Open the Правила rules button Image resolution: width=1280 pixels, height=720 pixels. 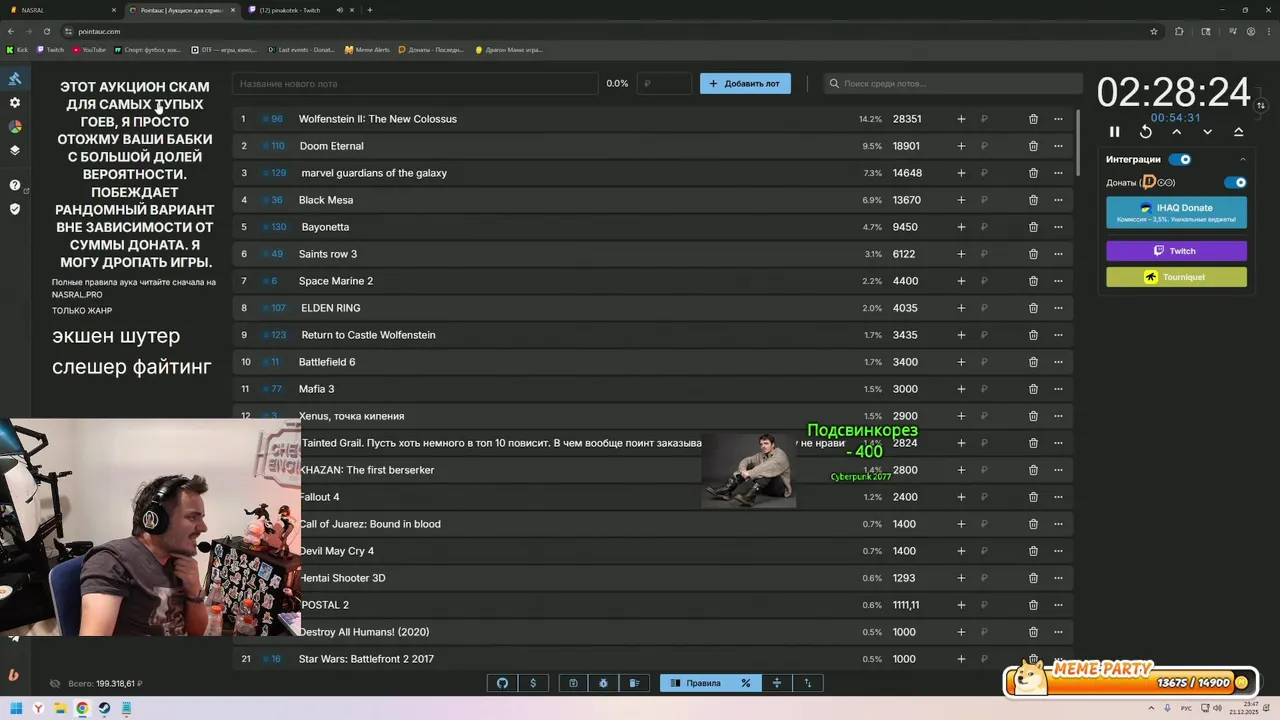(x=695, y=683)
